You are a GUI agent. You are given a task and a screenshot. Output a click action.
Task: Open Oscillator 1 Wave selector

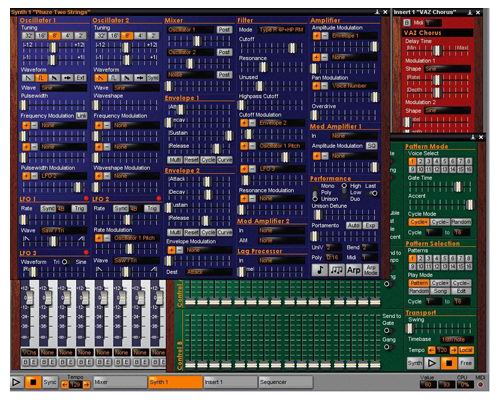point(64,88)
